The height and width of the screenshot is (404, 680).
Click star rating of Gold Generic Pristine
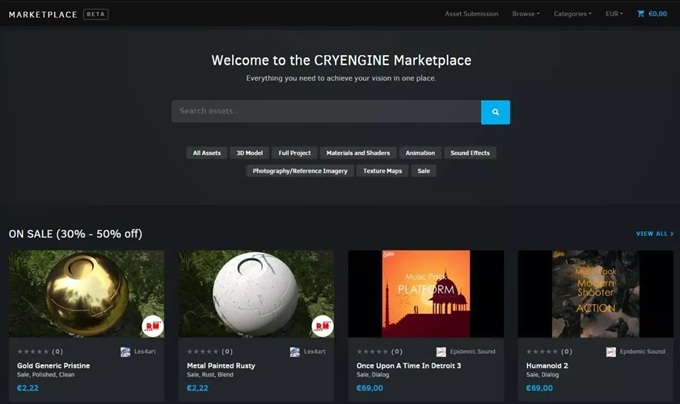[33, 352]
